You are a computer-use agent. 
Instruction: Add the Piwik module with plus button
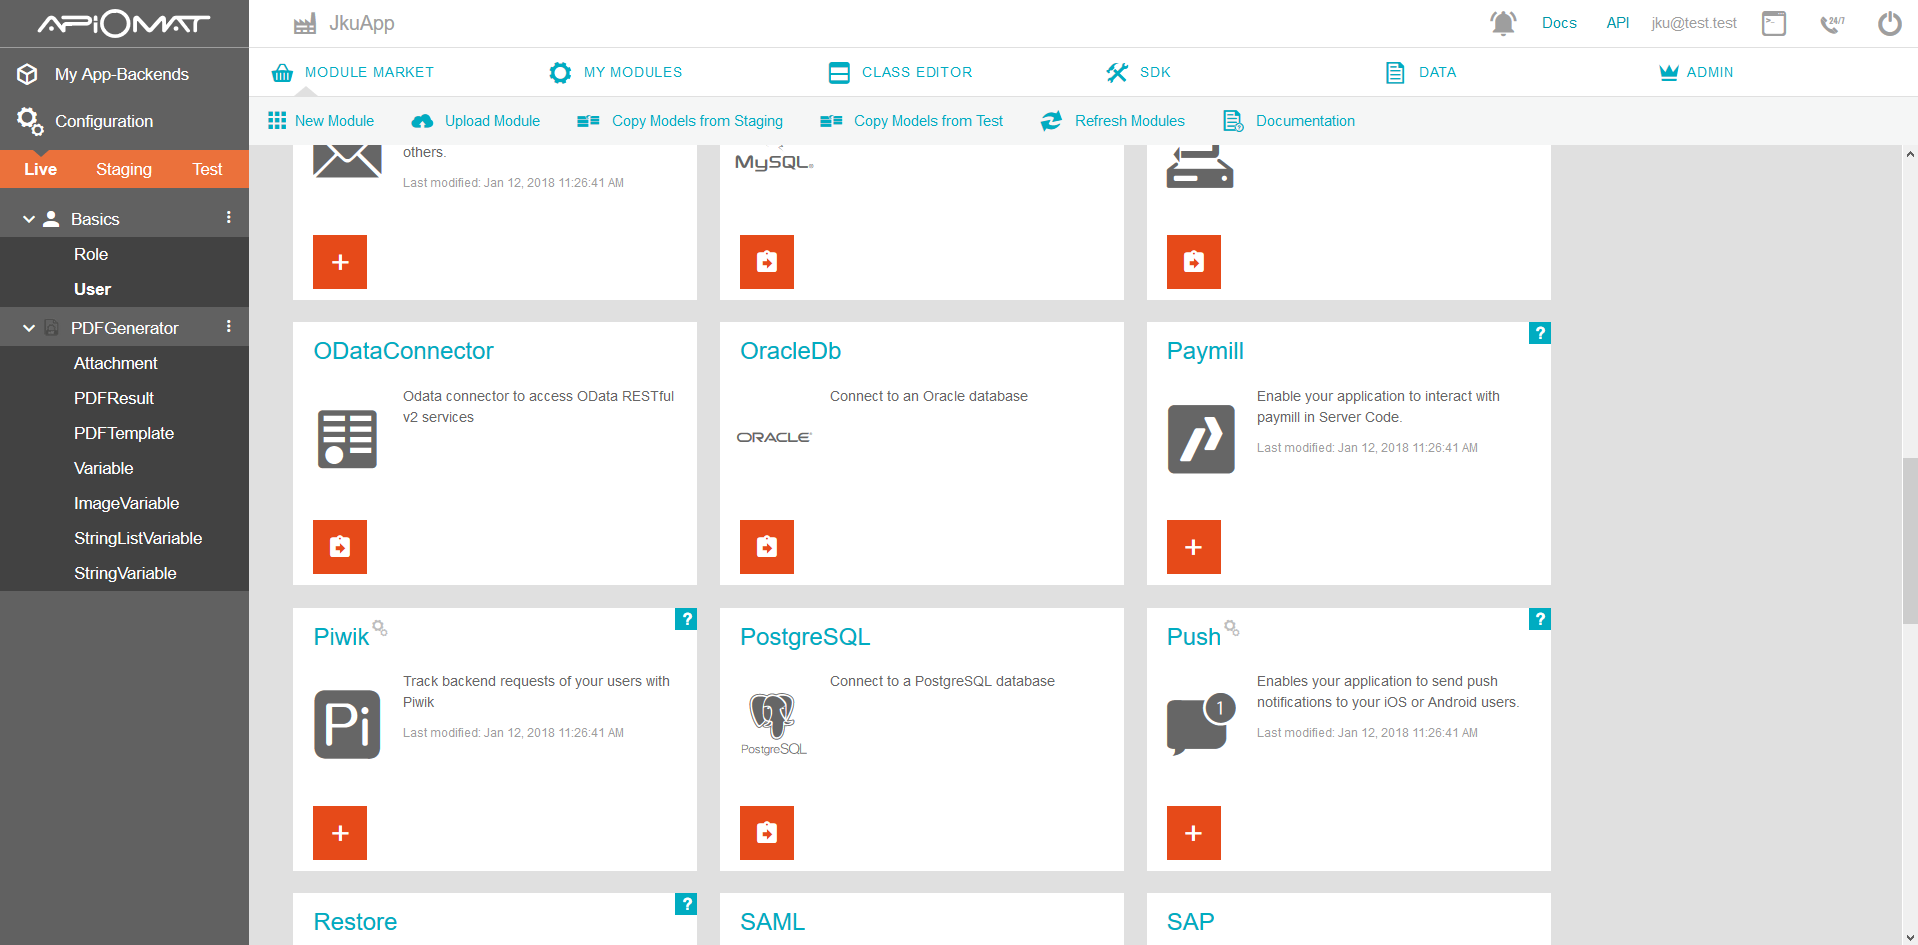(x=340, y=833)
